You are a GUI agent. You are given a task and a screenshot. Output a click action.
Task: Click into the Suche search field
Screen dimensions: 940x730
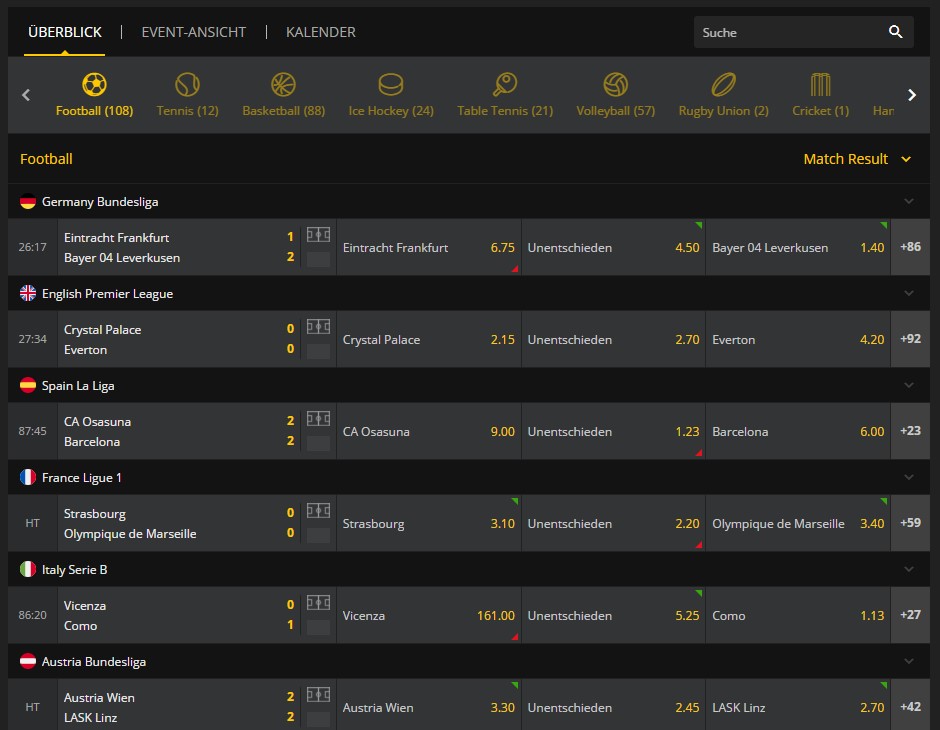tap(803, 32)
